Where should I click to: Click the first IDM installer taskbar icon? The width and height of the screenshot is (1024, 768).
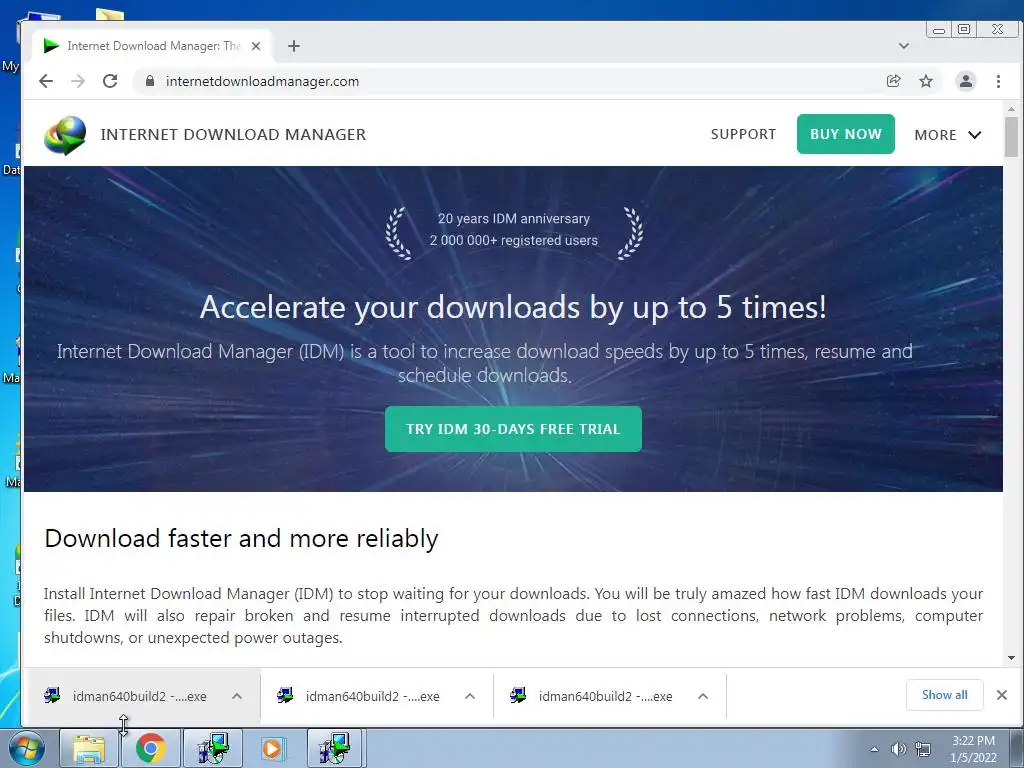[x=213, y=748]
